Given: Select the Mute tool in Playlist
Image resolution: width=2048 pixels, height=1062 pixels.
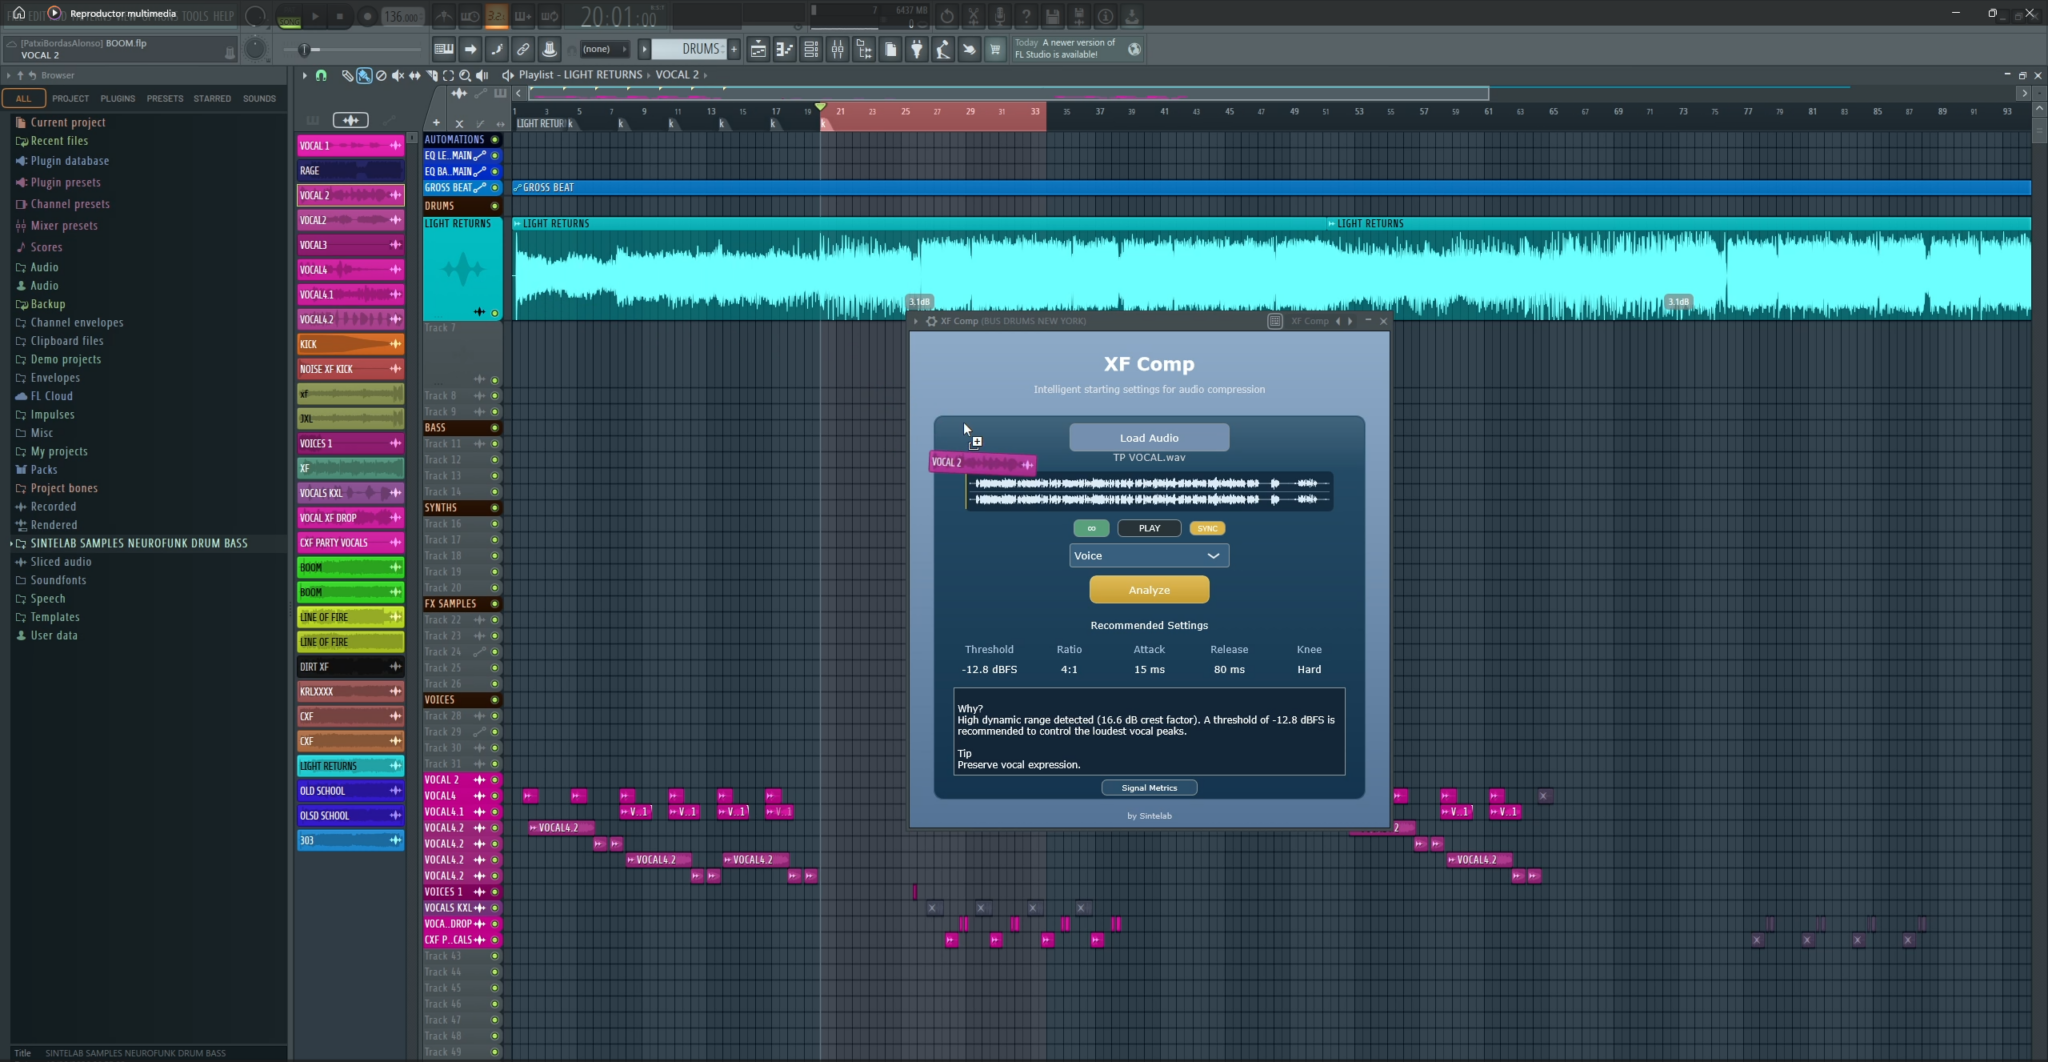Looking at the screenshot, I should pos(398,75).
